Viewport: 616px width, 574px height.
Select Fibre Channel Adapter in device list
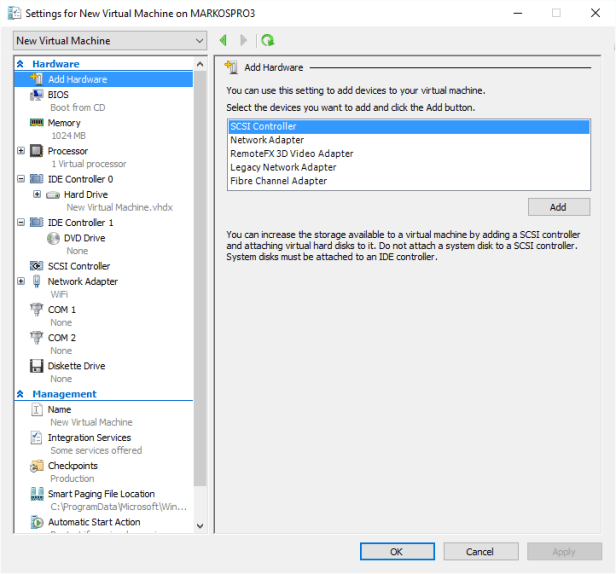(278, 181)
